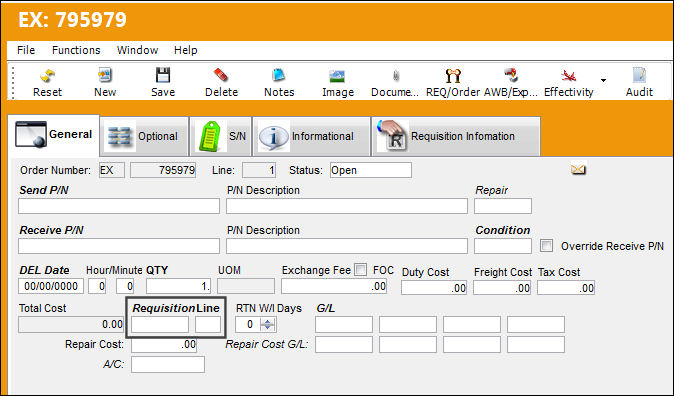The image size is (674, 396).
Task: Click the Reset toolbar icon
Action: [x=47, y=83]
